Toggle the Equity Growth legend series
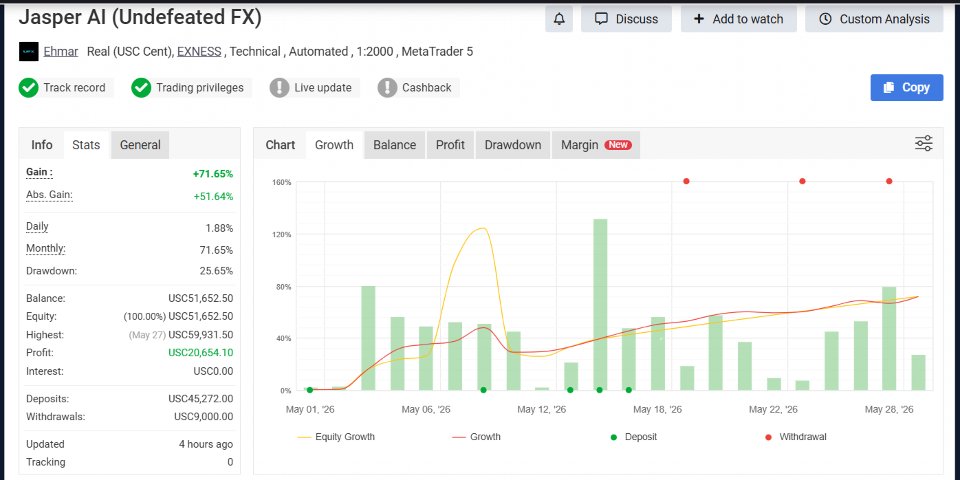This screenshot has width=960, height=480. point(336,437)
